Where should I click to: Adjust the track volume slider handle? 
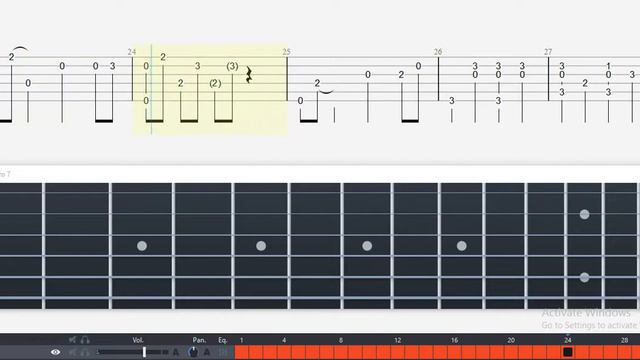[144, 352]
